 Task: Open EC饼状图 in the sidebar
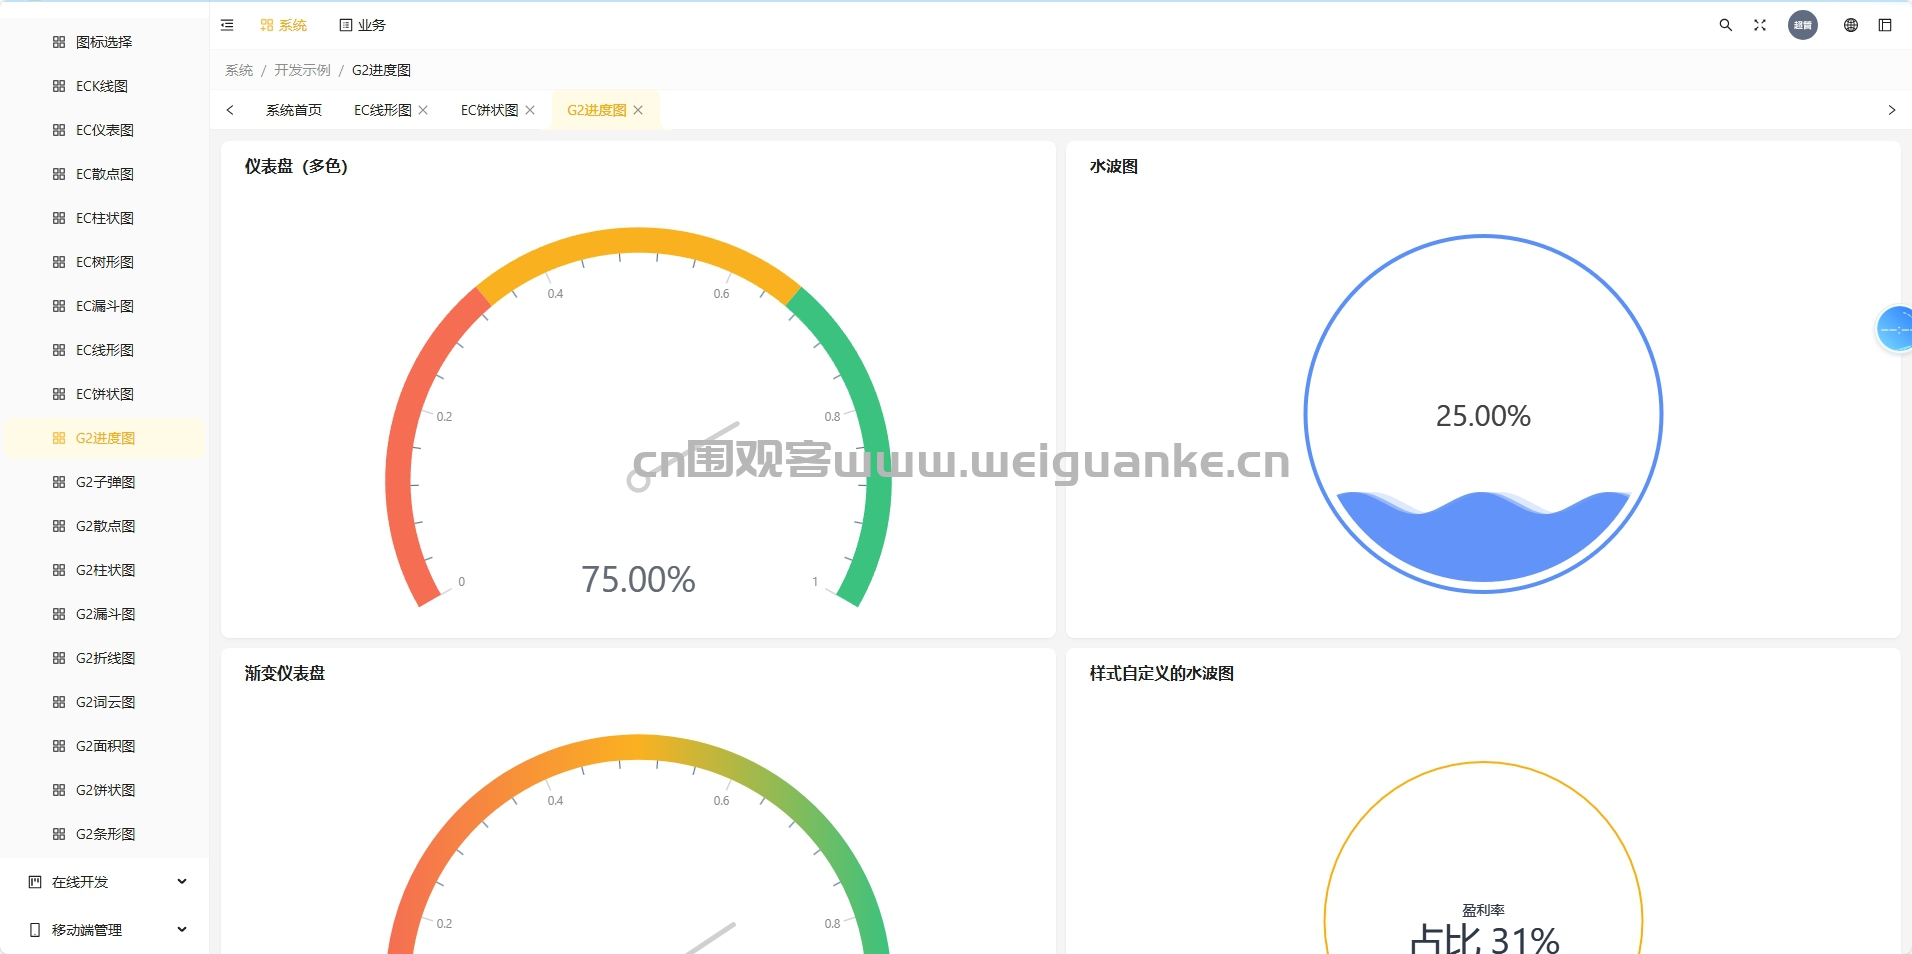[105, 394]
